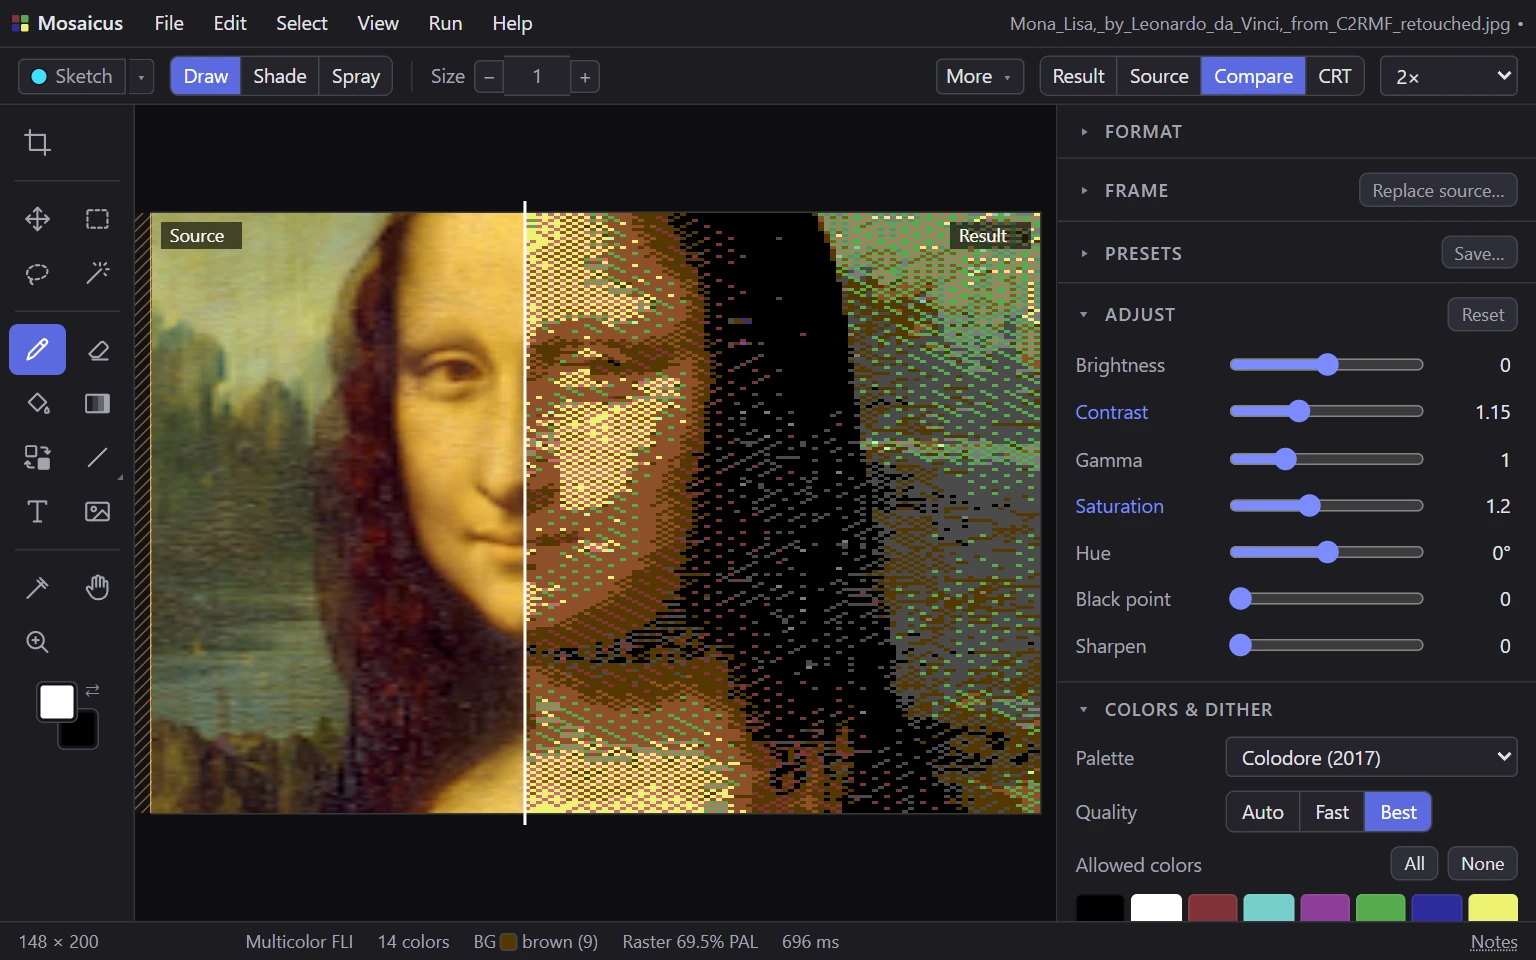Viewport: 1536px width, 960px height.
Task: Select the Hand pan tool
Action: click(x=97, y=588)
